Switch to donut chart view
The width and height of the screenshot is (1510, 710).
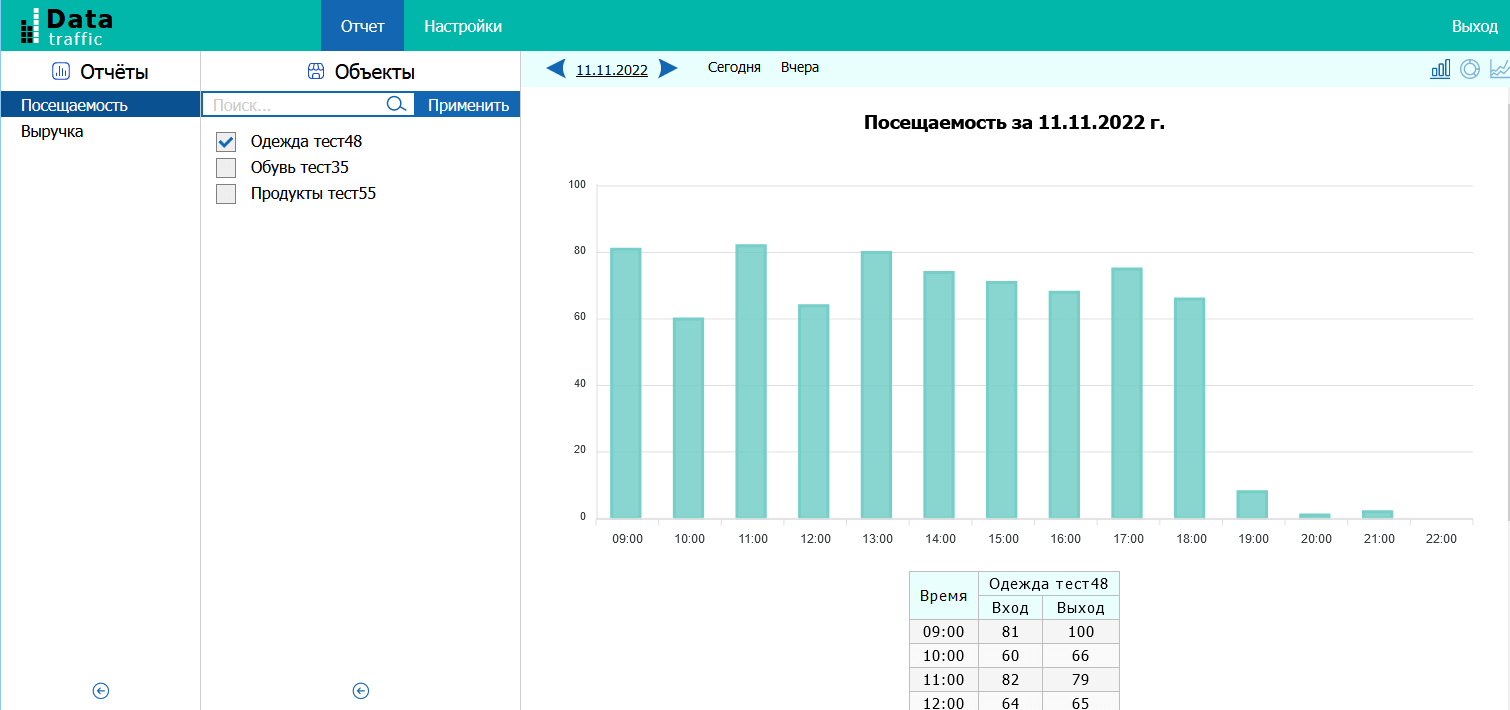(x=1469, y=69)
